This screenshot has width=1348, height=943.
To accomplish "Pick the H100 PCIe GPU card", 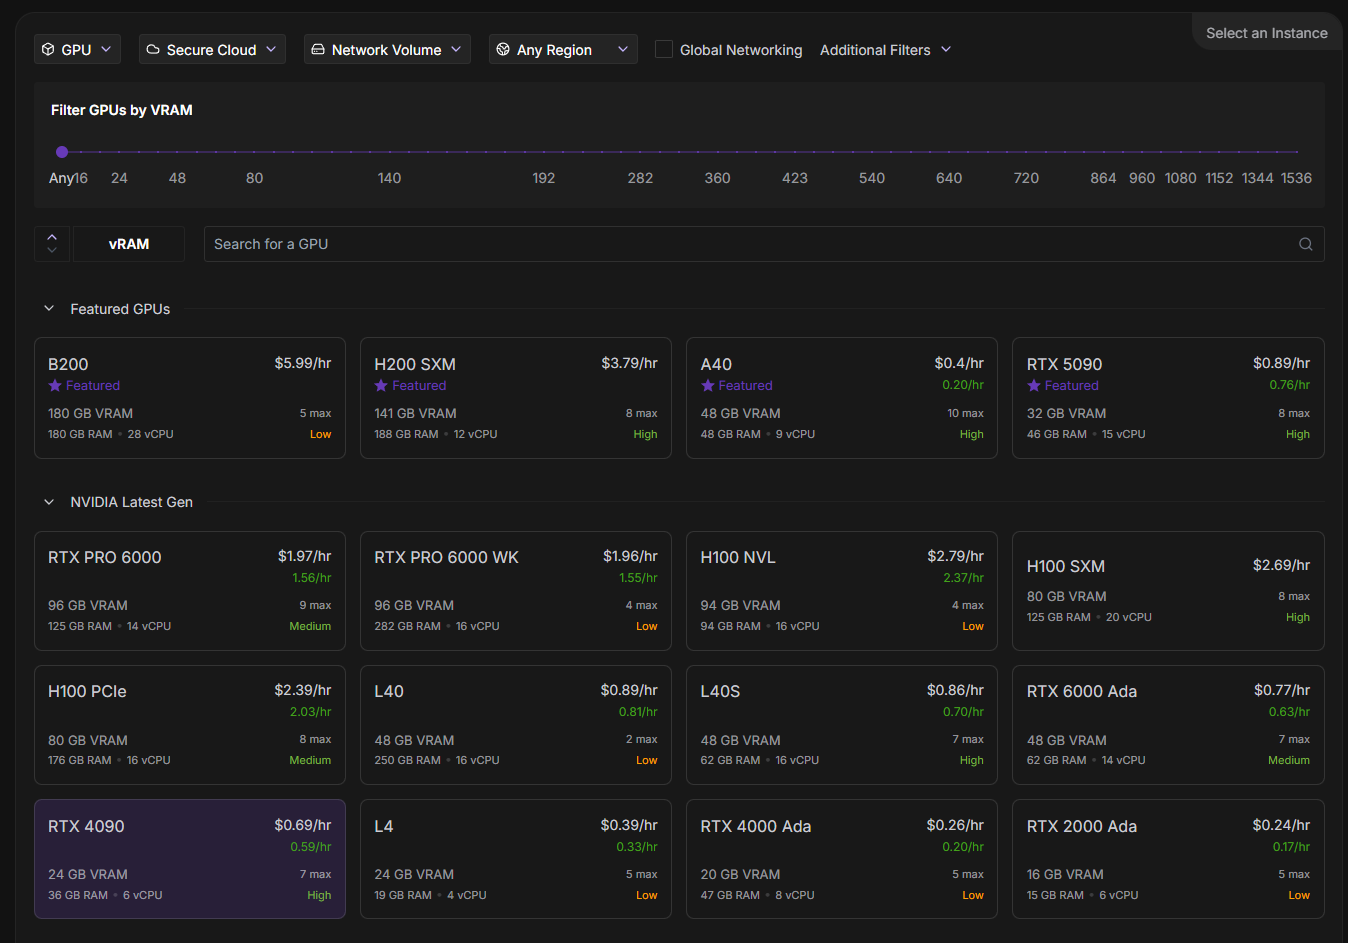I will [190, 725].
